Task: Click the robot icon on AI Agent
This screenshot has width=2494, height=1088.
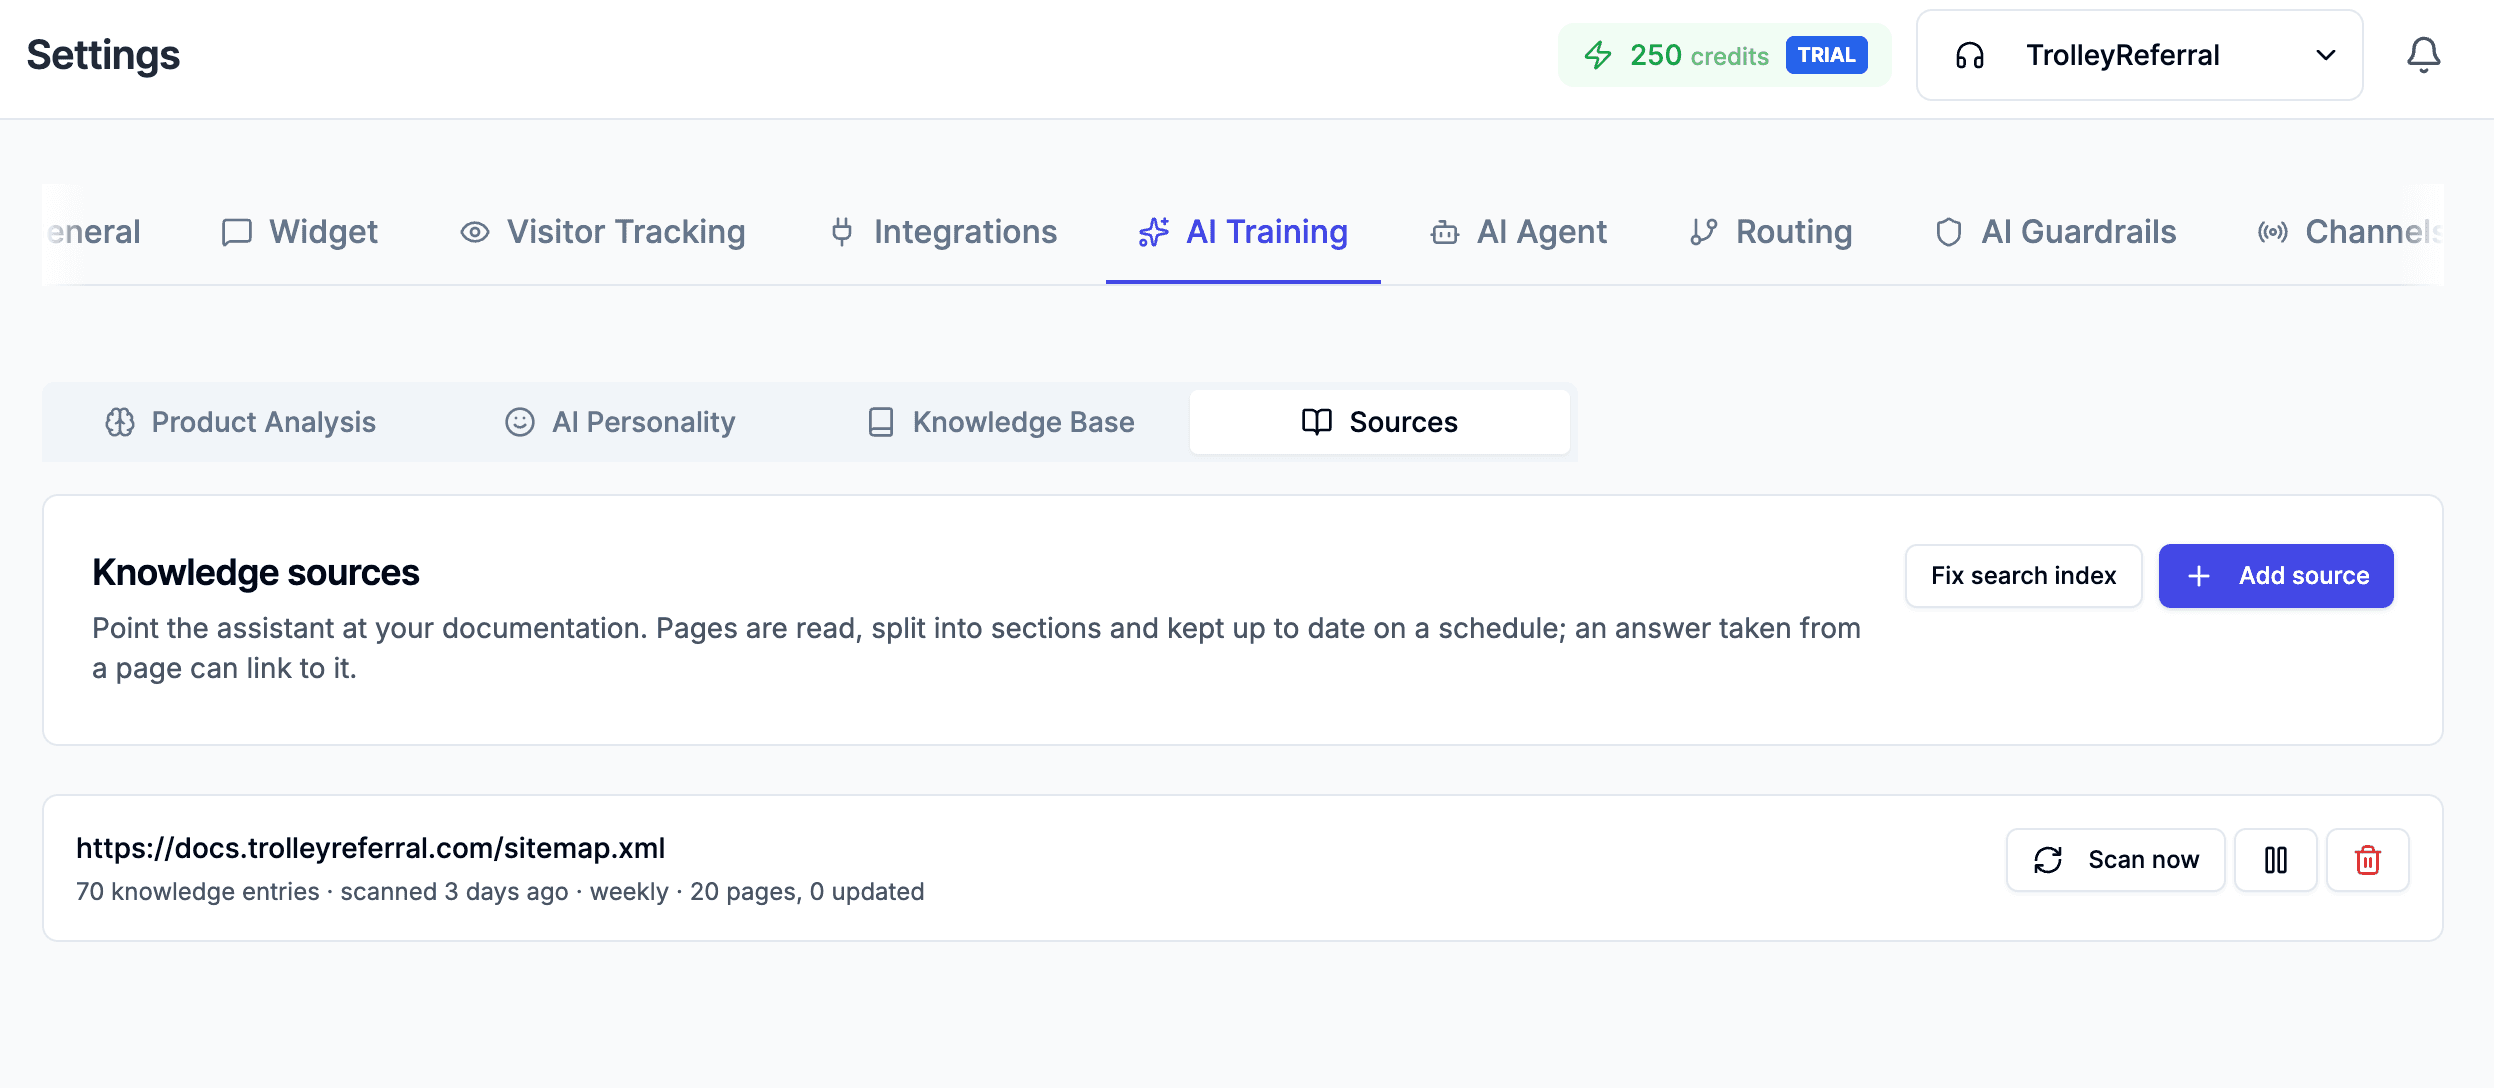Action: pyautogui.click(x=1444, y=232)
